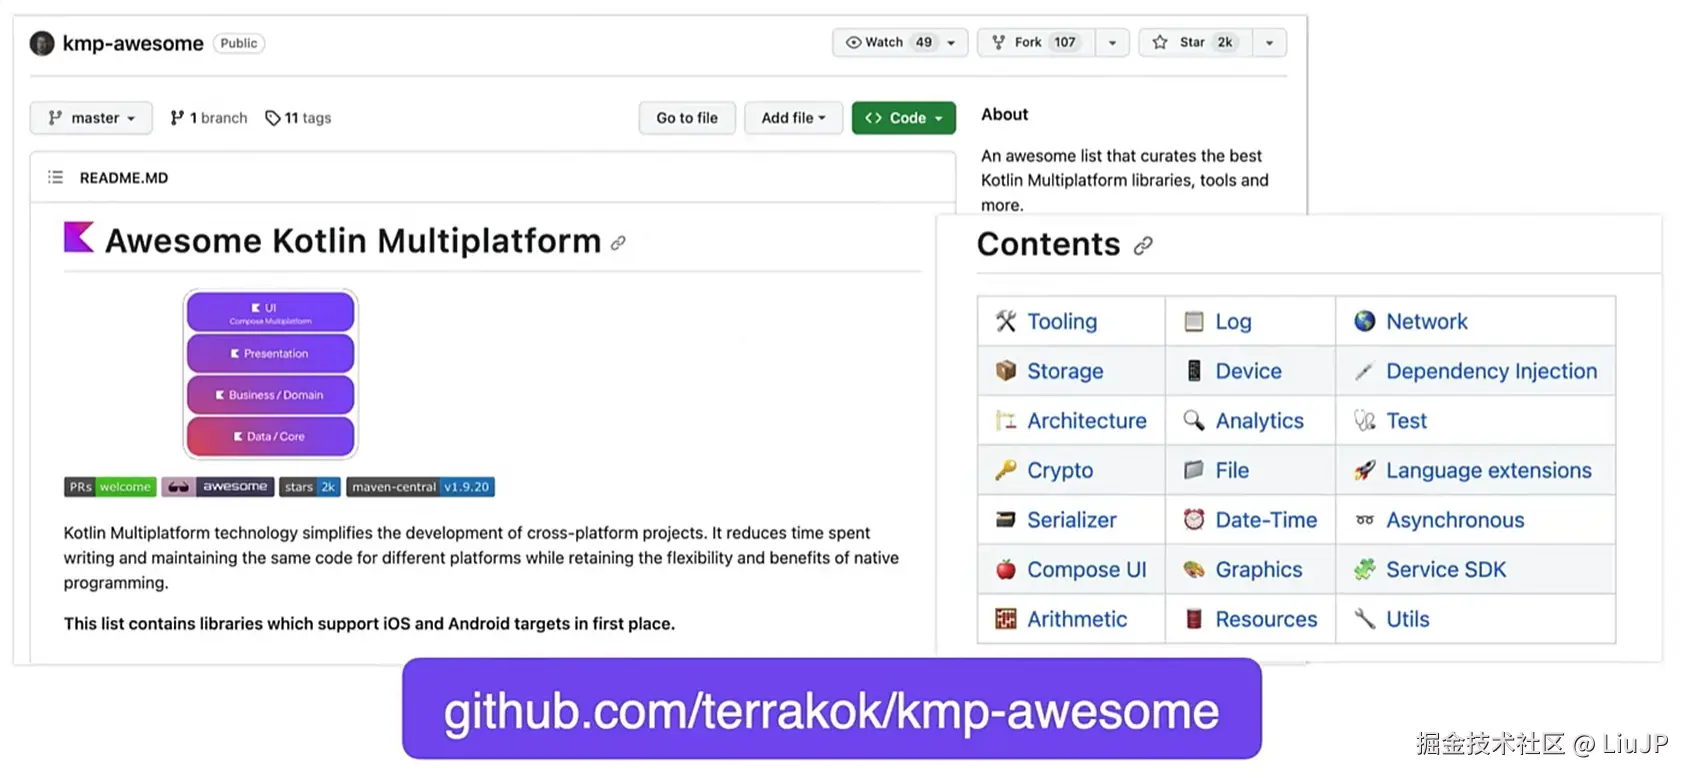Click the Architecture crane icon
Viewport: 1691px width, 780px height.
[1006, 421]
